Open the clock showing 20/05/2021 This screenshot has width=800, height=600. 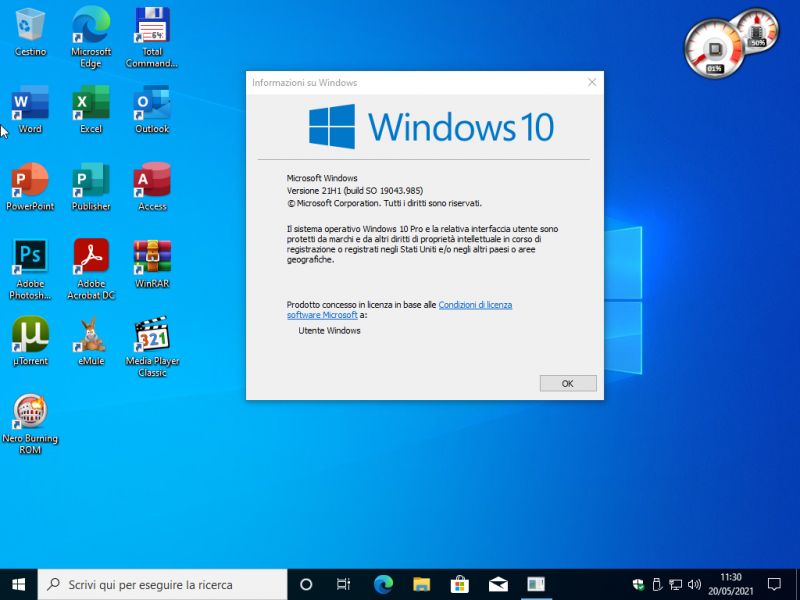point(732,584)
